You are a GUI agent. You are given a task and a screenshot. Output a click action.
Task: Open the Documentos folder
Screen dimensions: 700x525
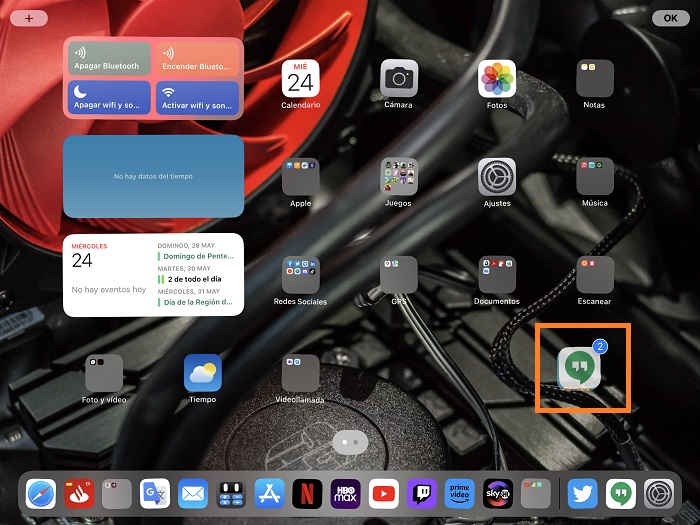(497, 275)
